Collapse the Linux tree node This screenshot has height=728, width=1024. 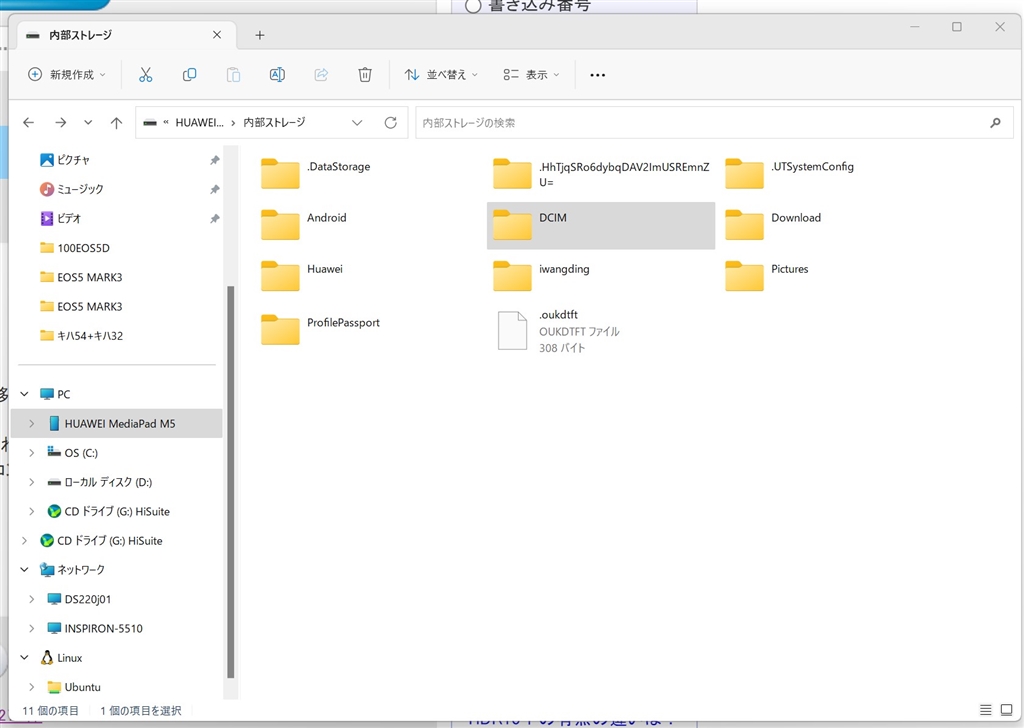coord(24,657)
